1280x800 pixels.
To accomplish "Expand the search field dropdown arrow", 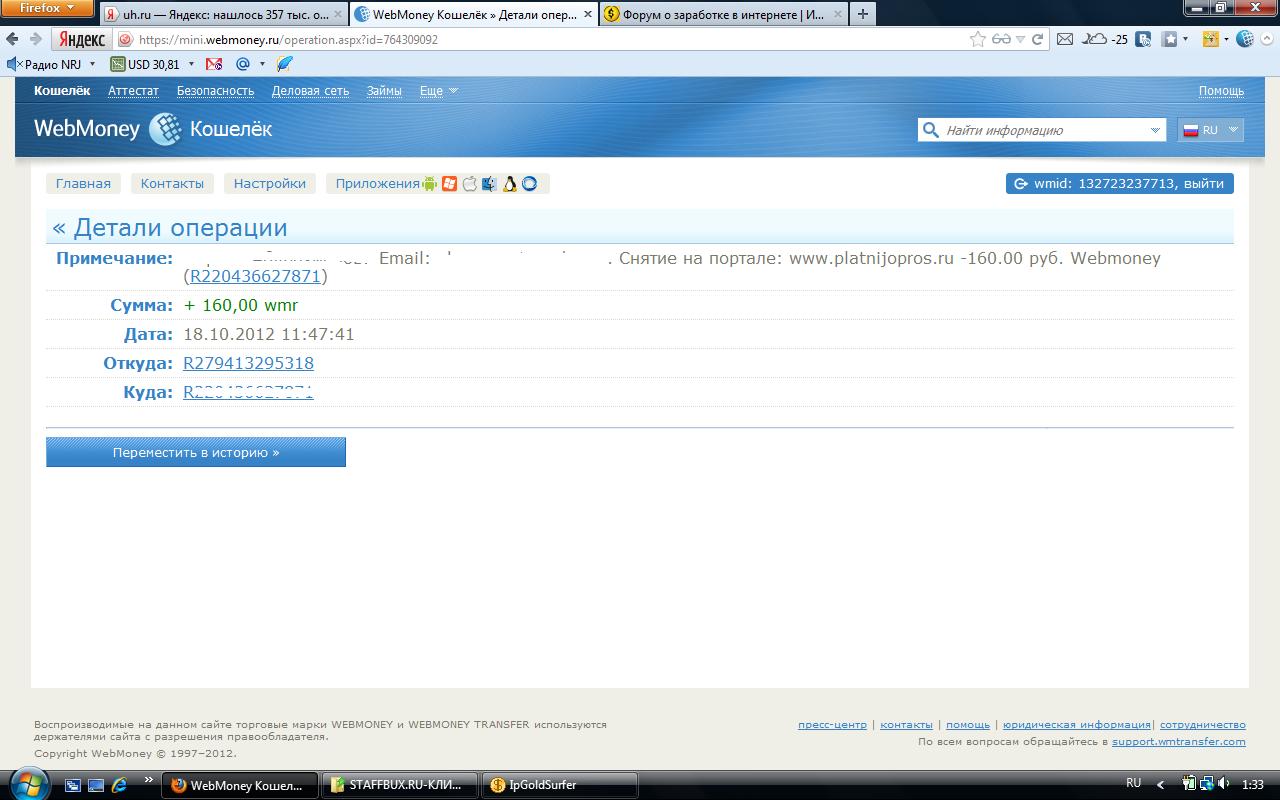I will [x=1155, y=130].
